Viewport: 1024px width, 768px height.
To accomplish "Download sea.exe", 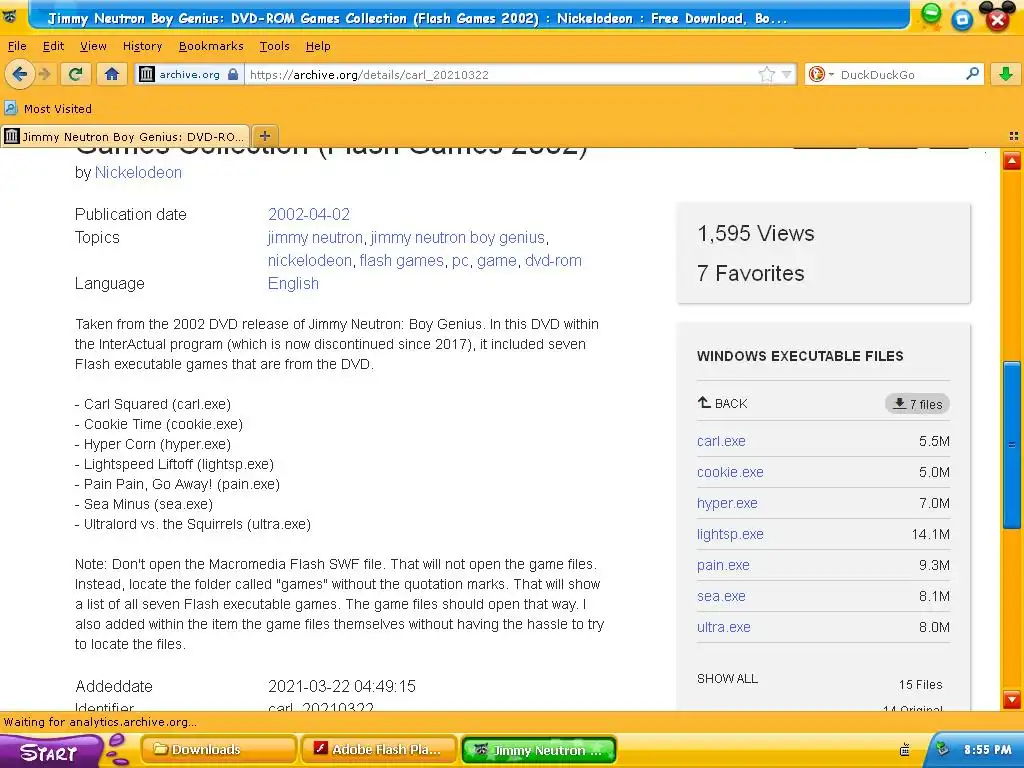I will [x=721, y=596].
